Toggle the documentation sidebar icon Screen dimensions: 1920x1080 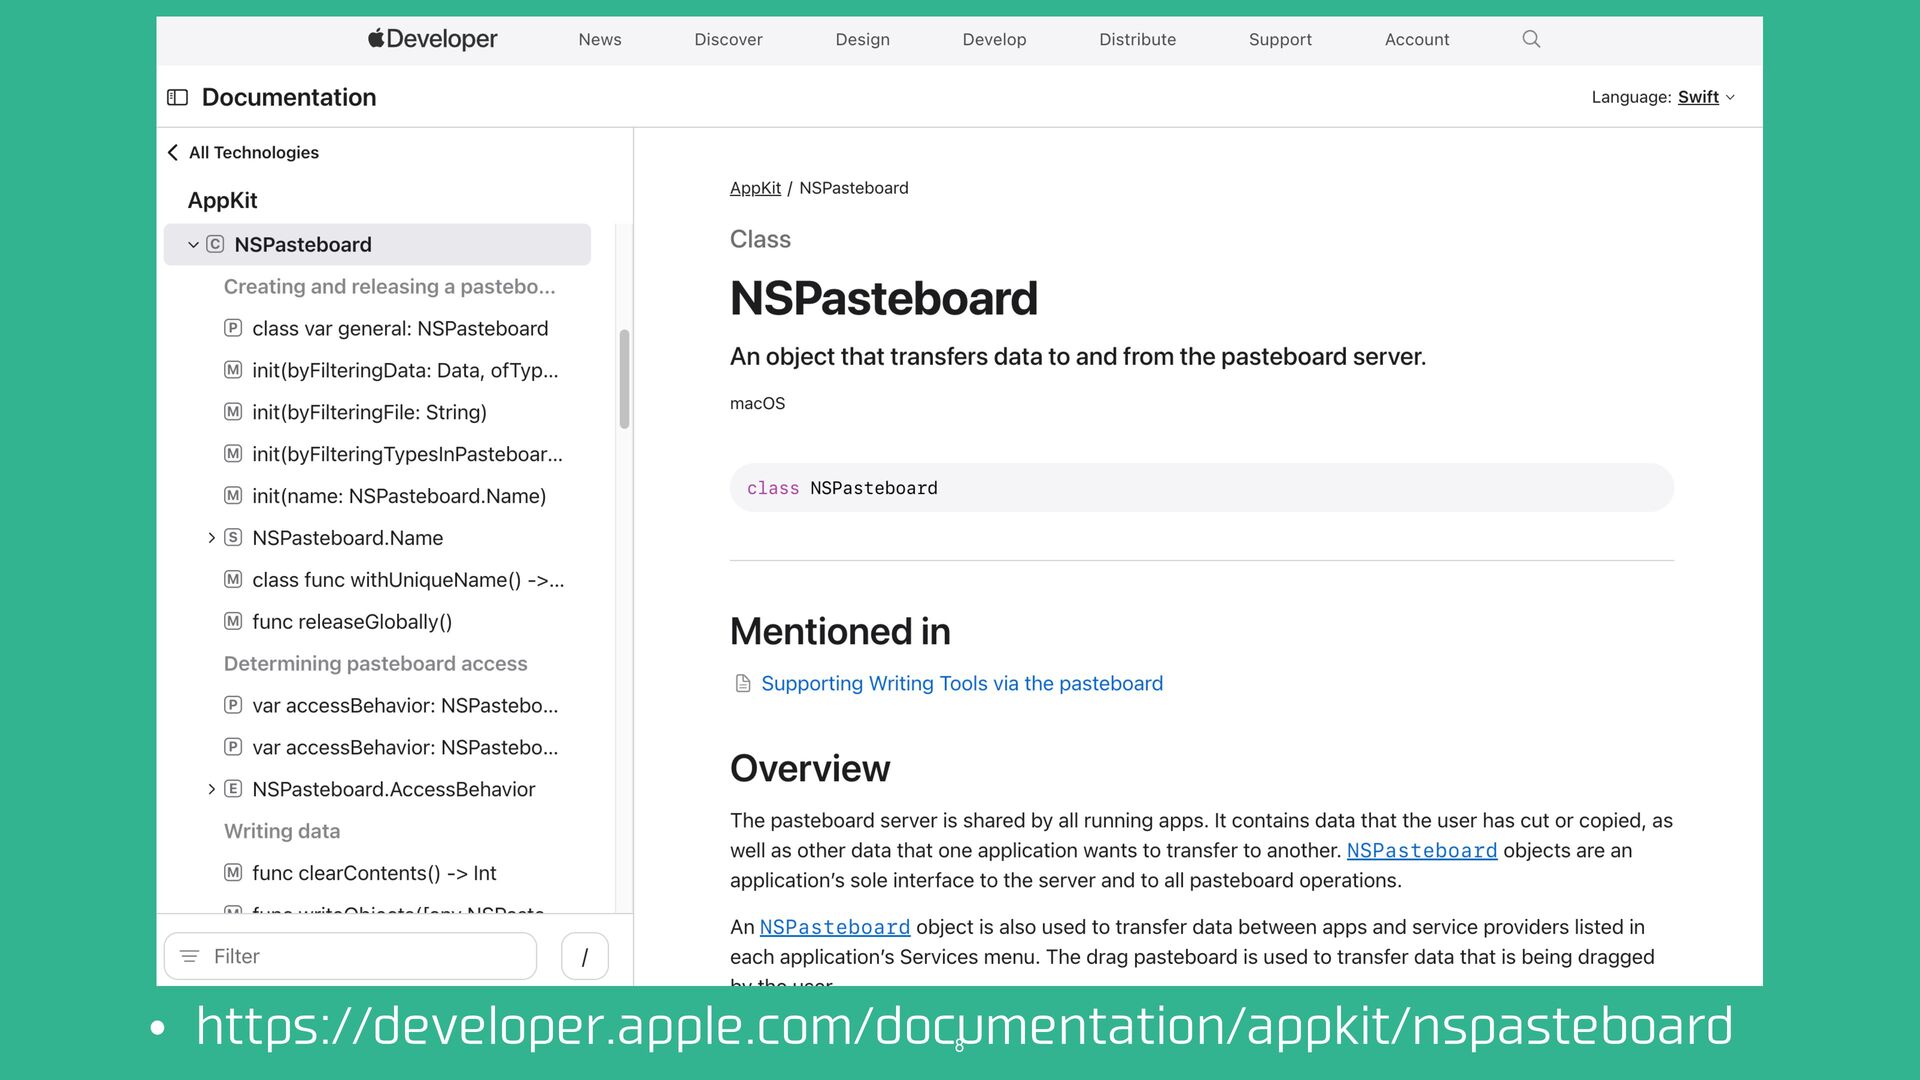point(177,97)
